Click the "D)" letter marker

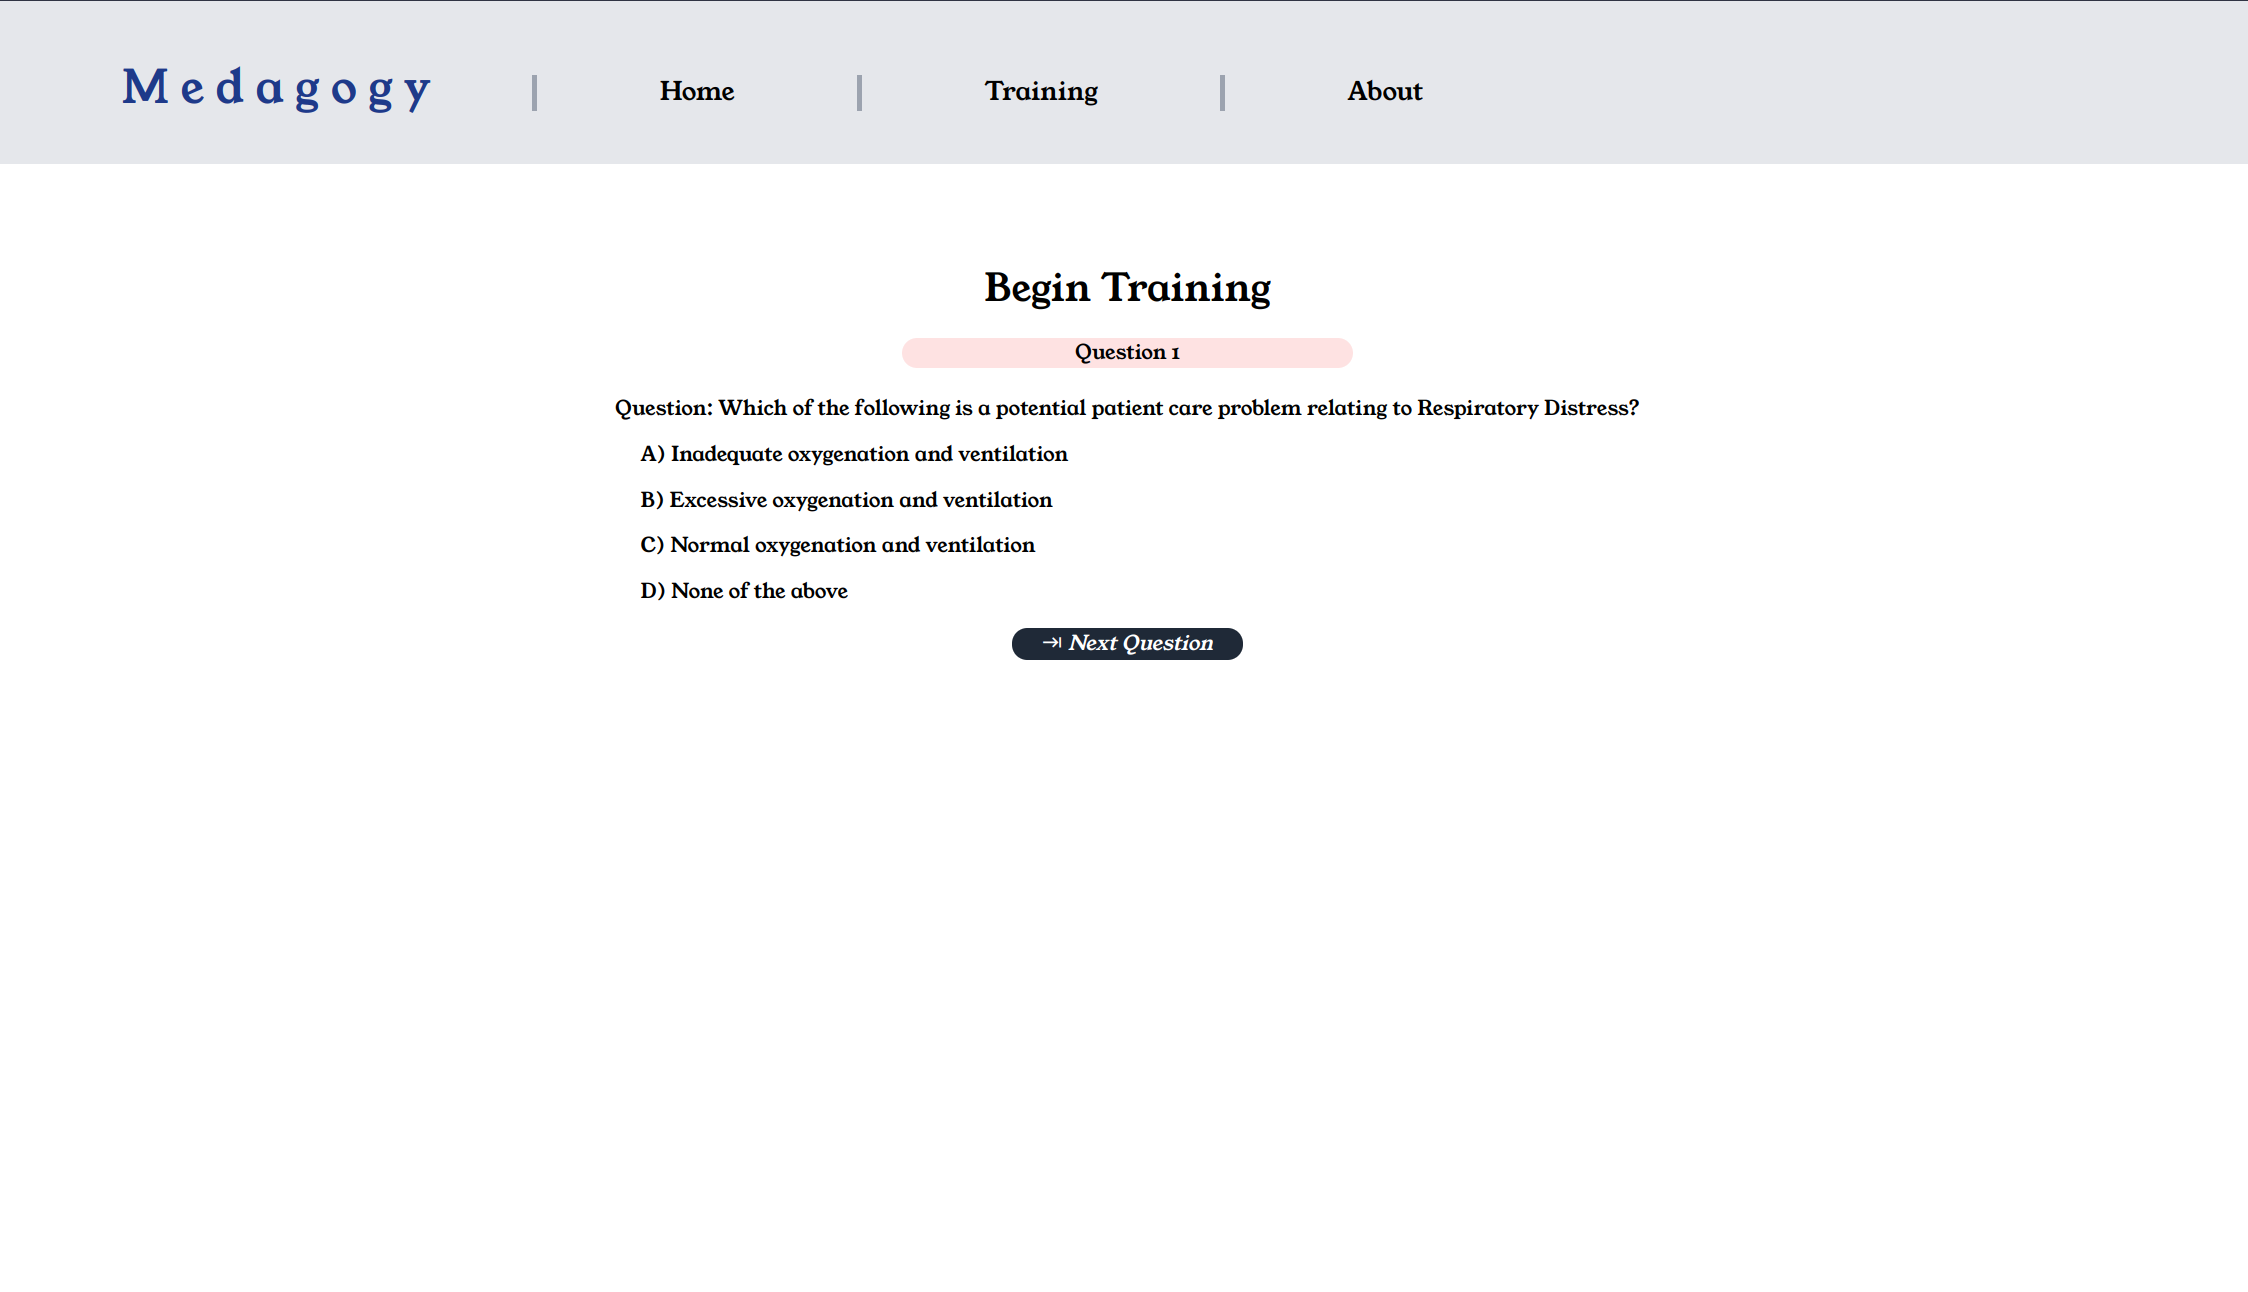point(652,591)
